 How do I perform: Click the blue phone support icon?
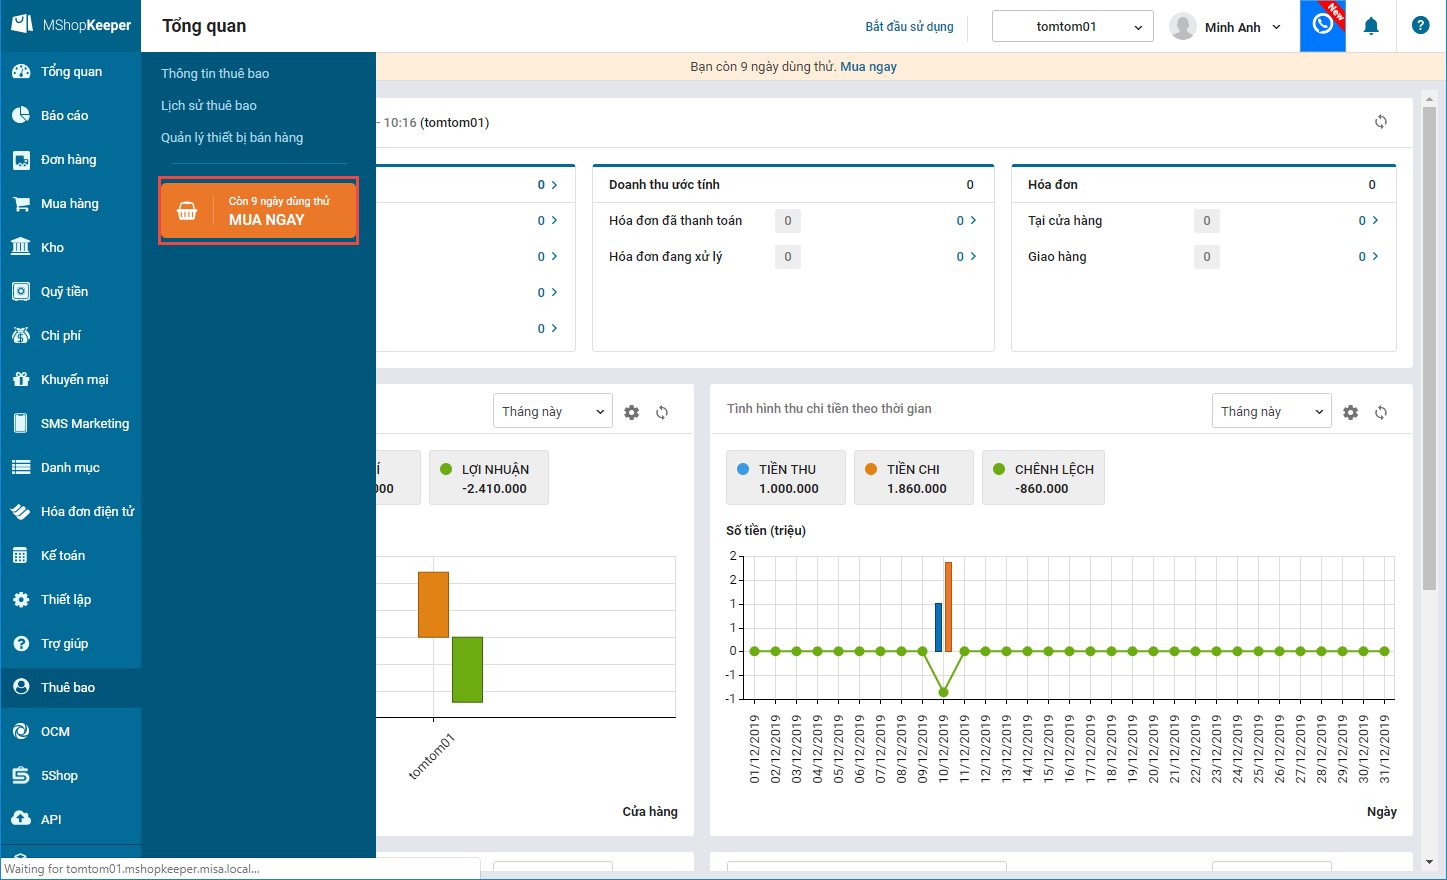pos(1322,25)
